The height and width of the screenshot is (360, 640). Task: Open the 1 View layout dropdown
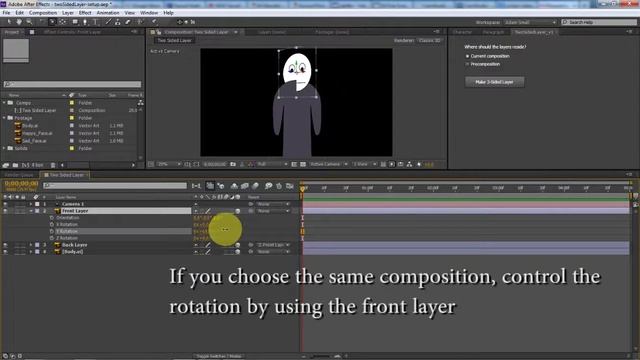[364, 164]
